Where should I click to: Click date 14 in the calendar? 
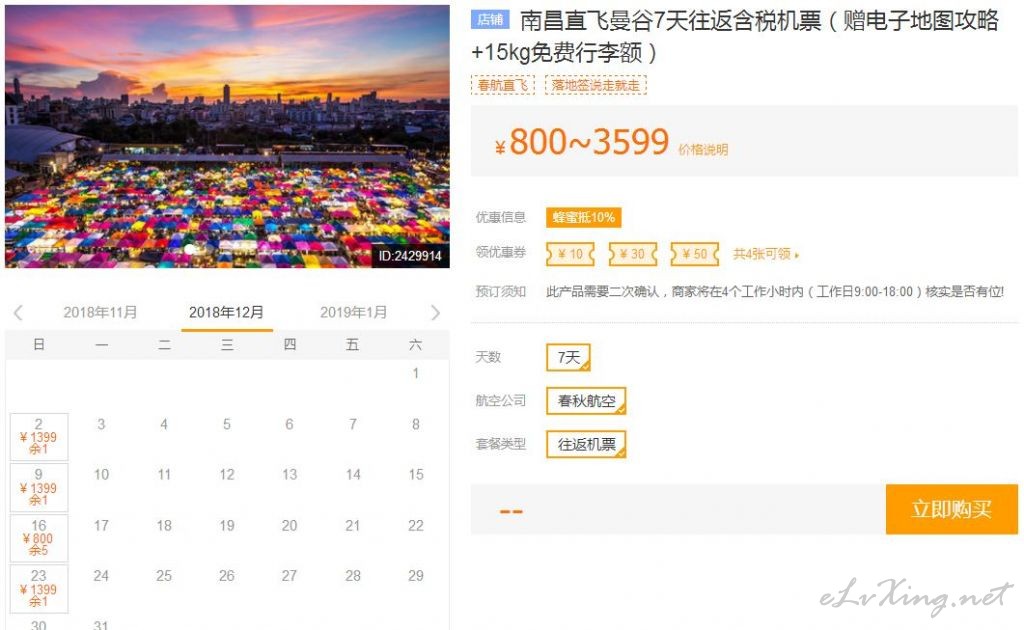(353, 475)
